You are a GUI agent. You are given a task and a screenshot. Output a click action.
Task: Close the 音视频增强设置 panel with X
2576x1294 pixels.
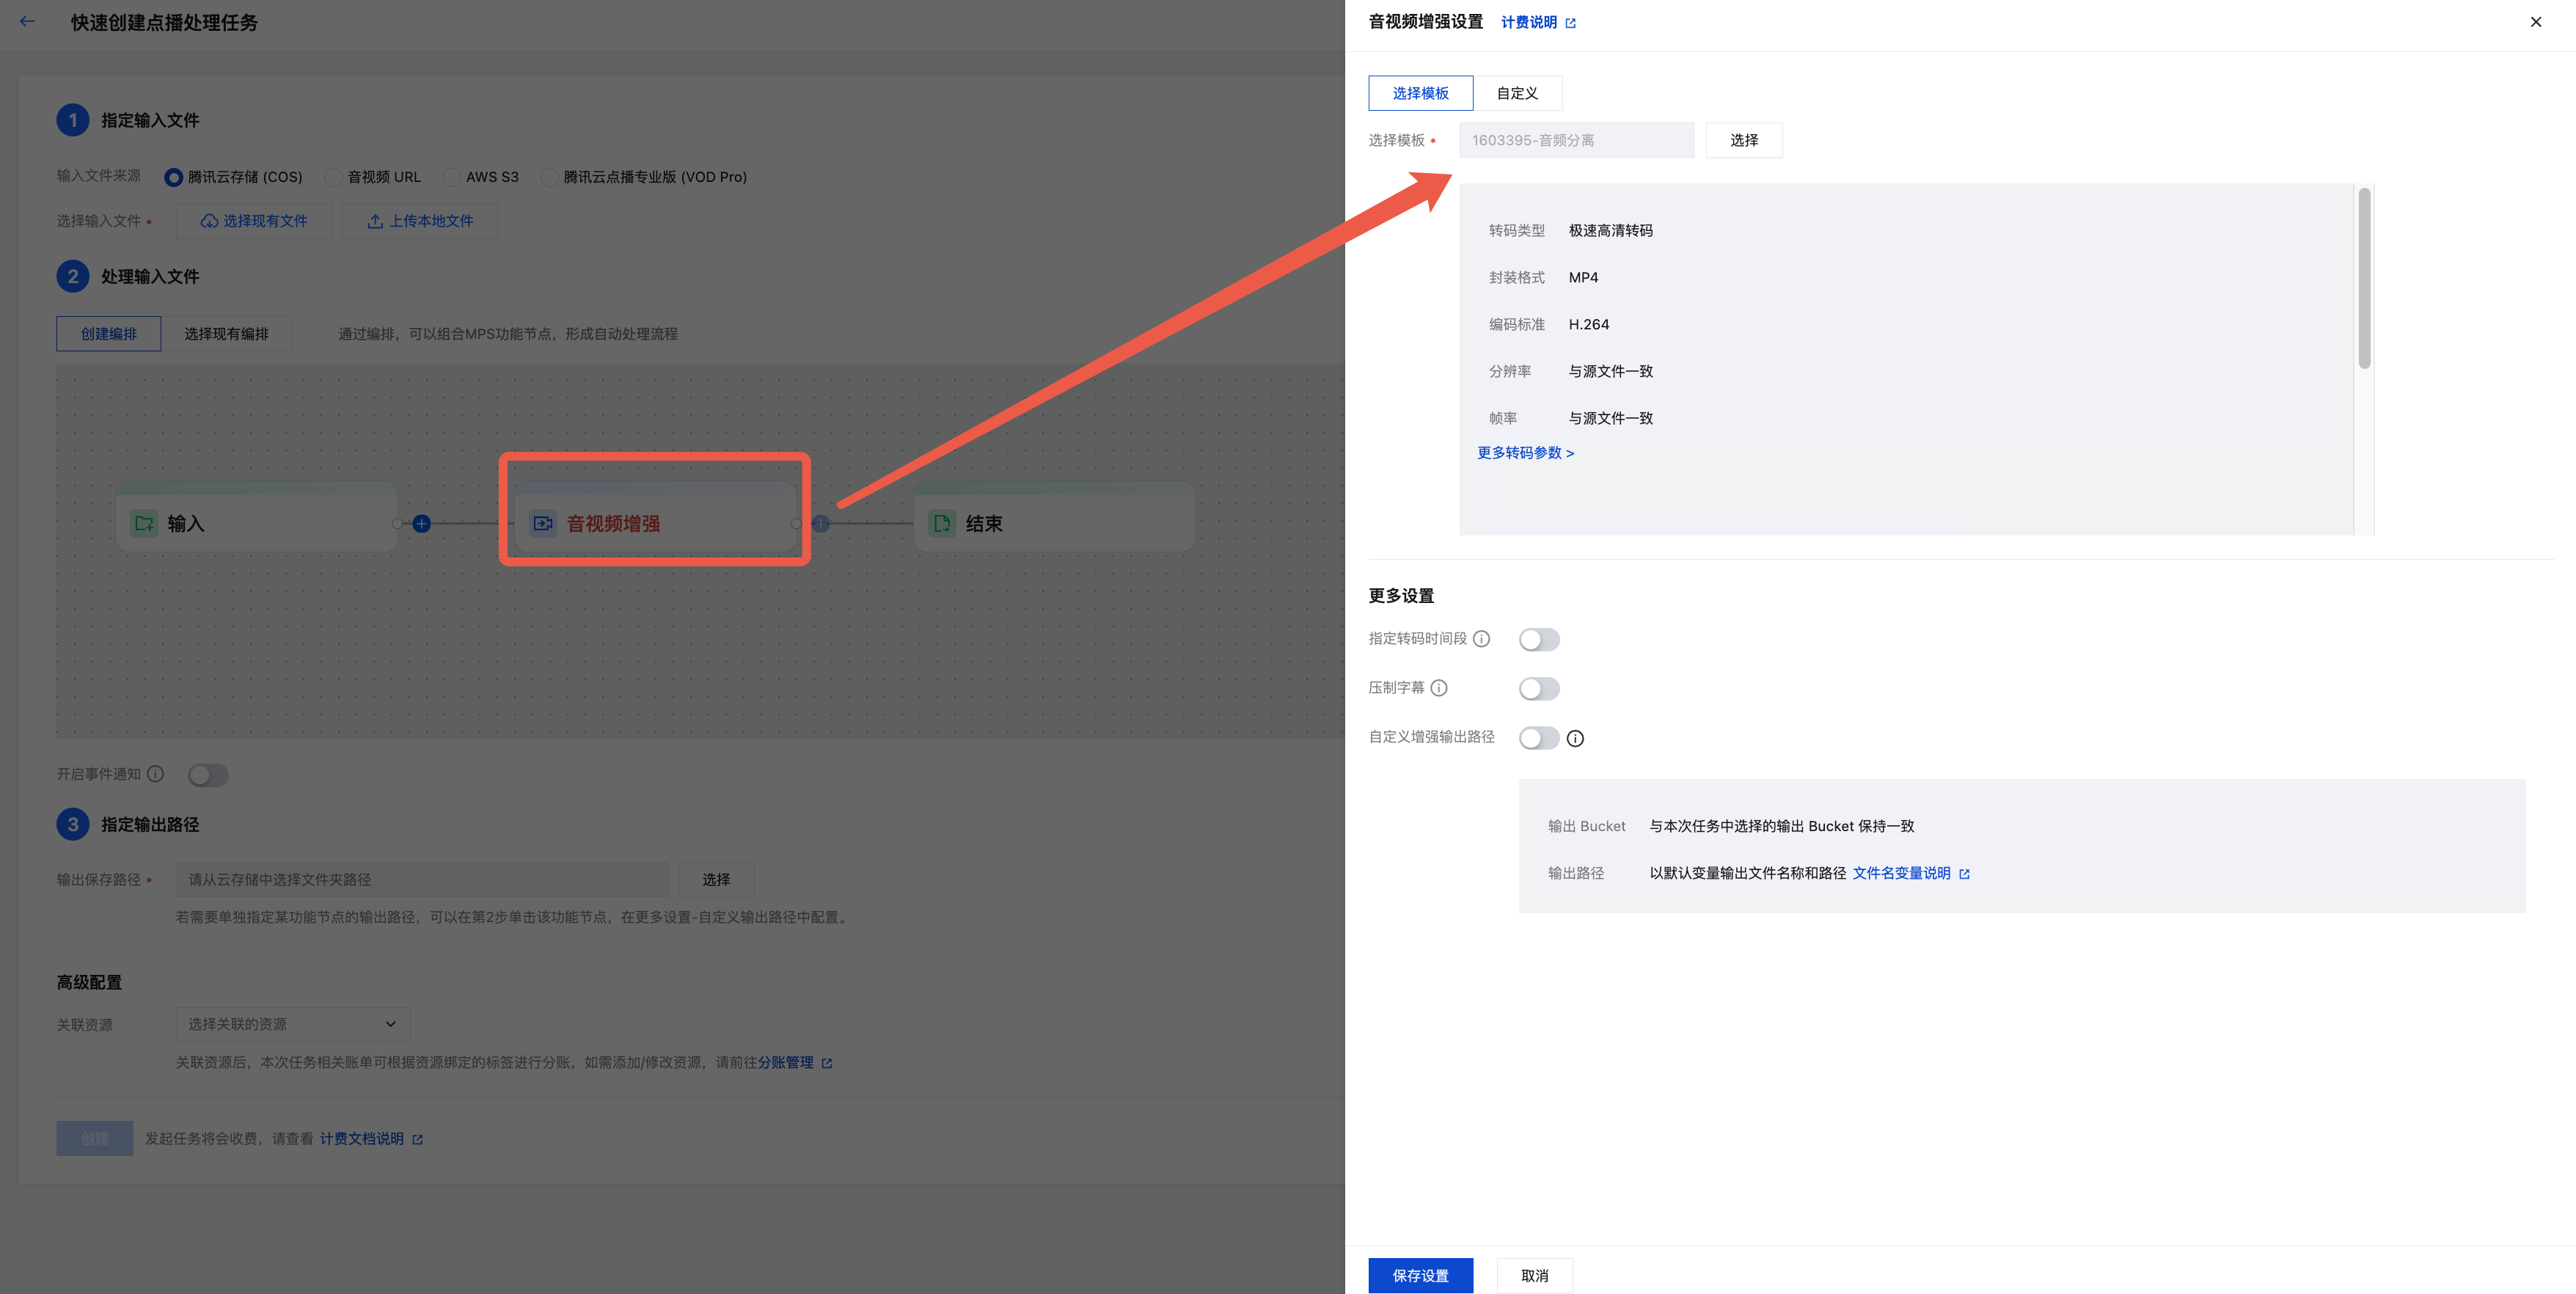pos(2535,22)
